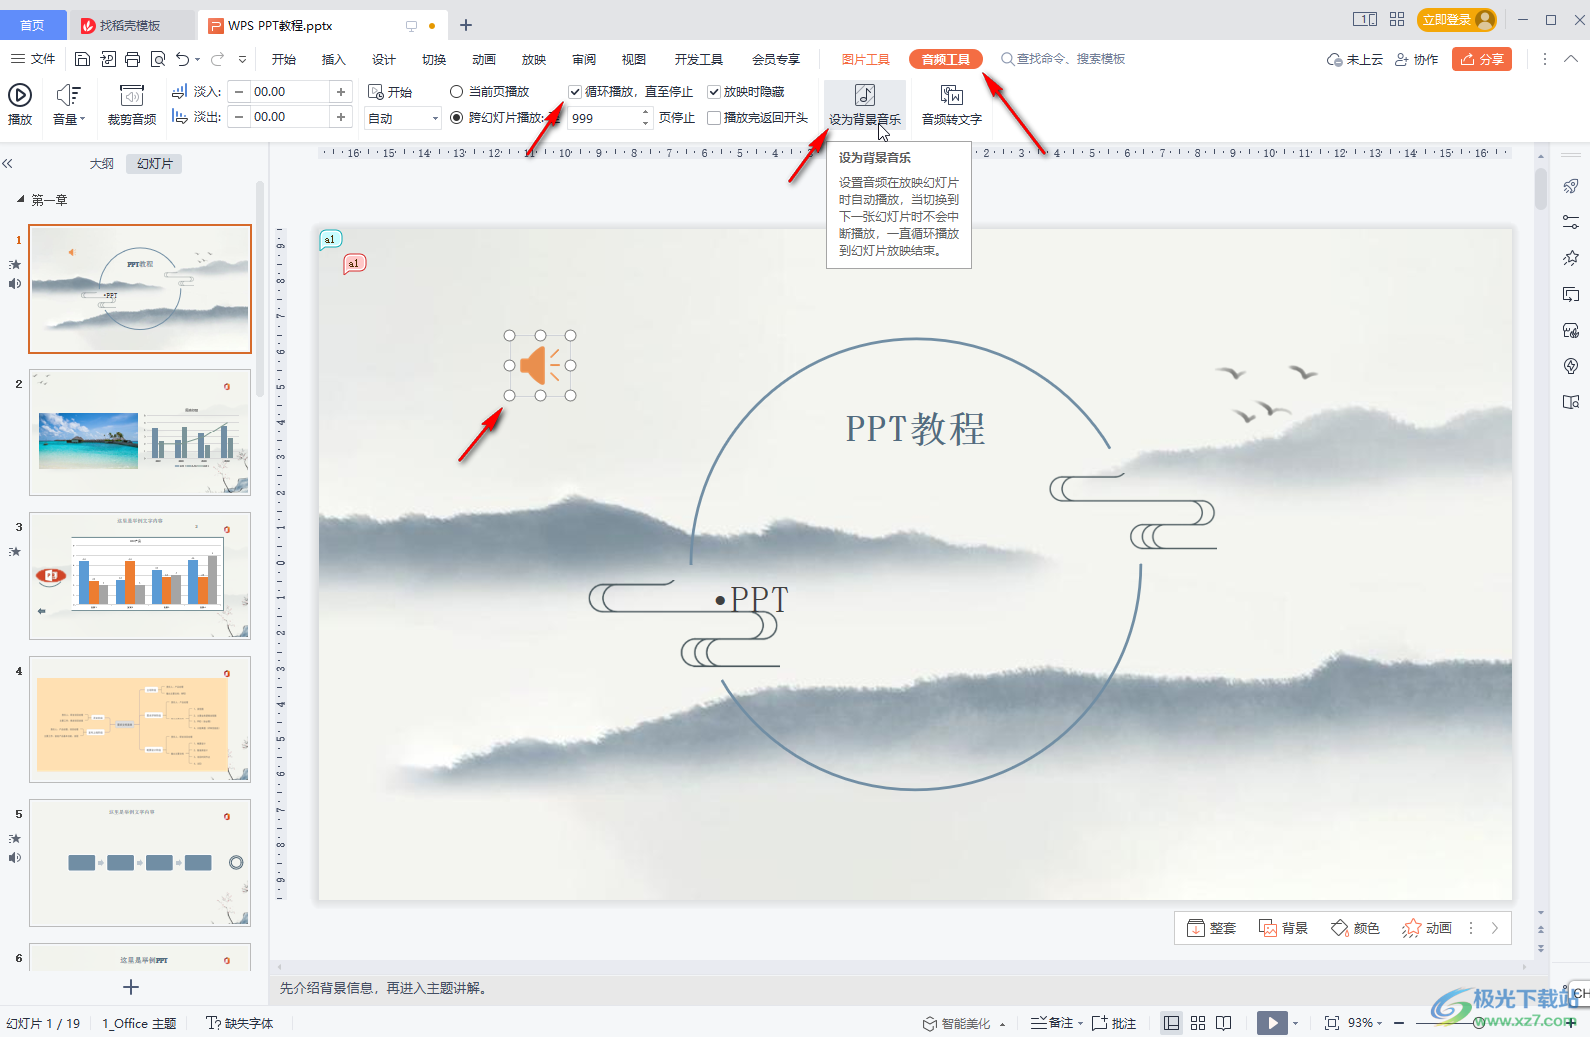Expand the Volume dropdown arrow
This screenshot has width=1590, height=1037.
(x=83, y=119)
